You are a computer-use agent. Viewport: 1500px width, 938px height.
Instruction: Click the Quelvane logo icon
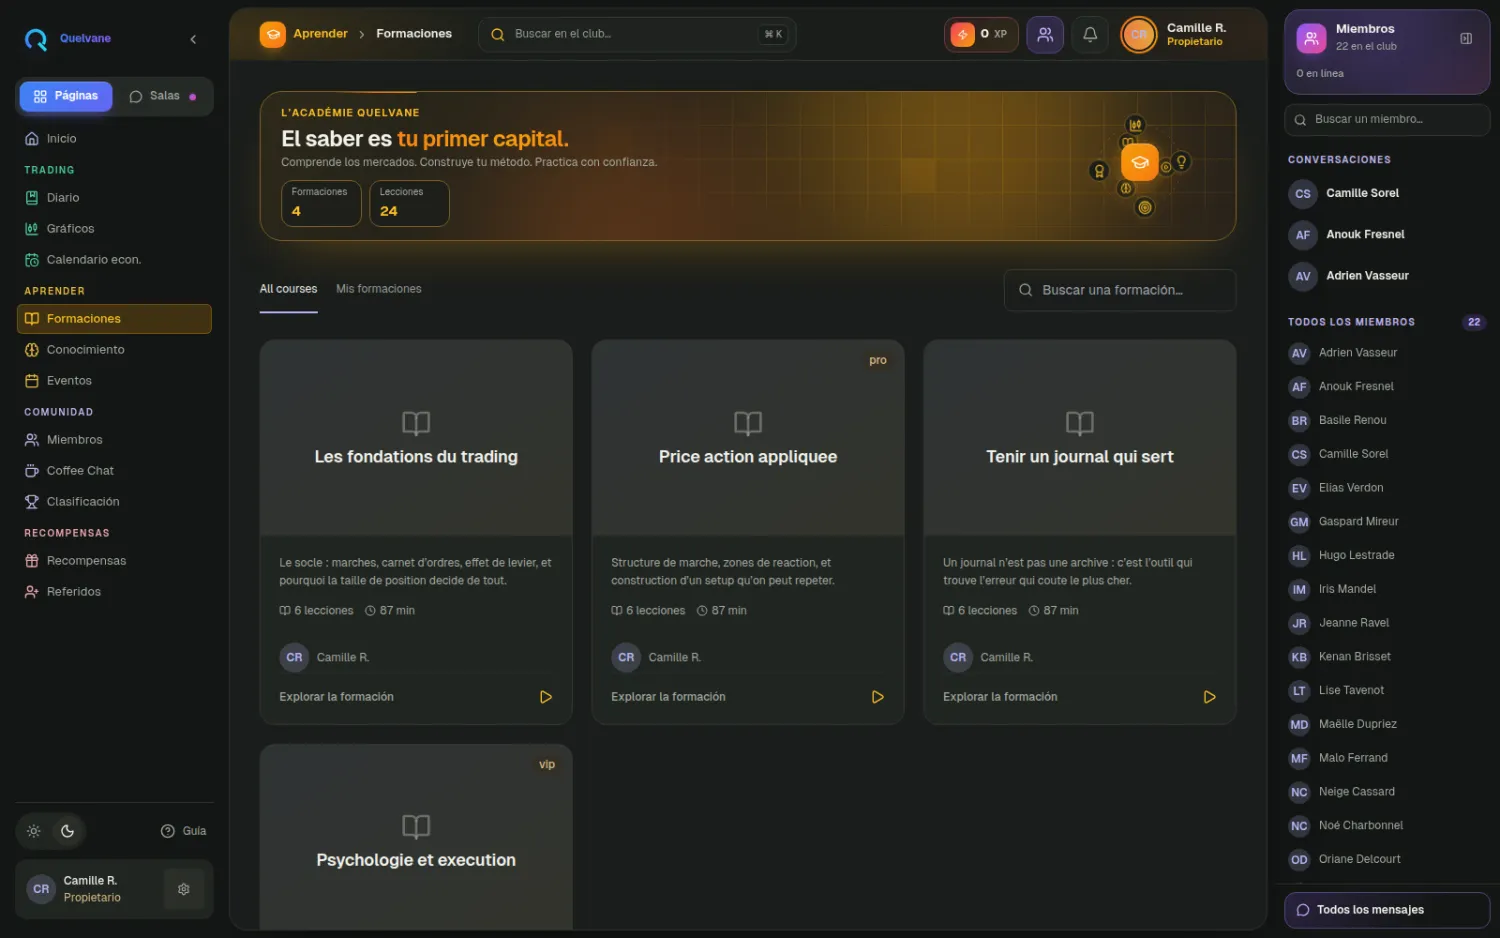point(36,39)
